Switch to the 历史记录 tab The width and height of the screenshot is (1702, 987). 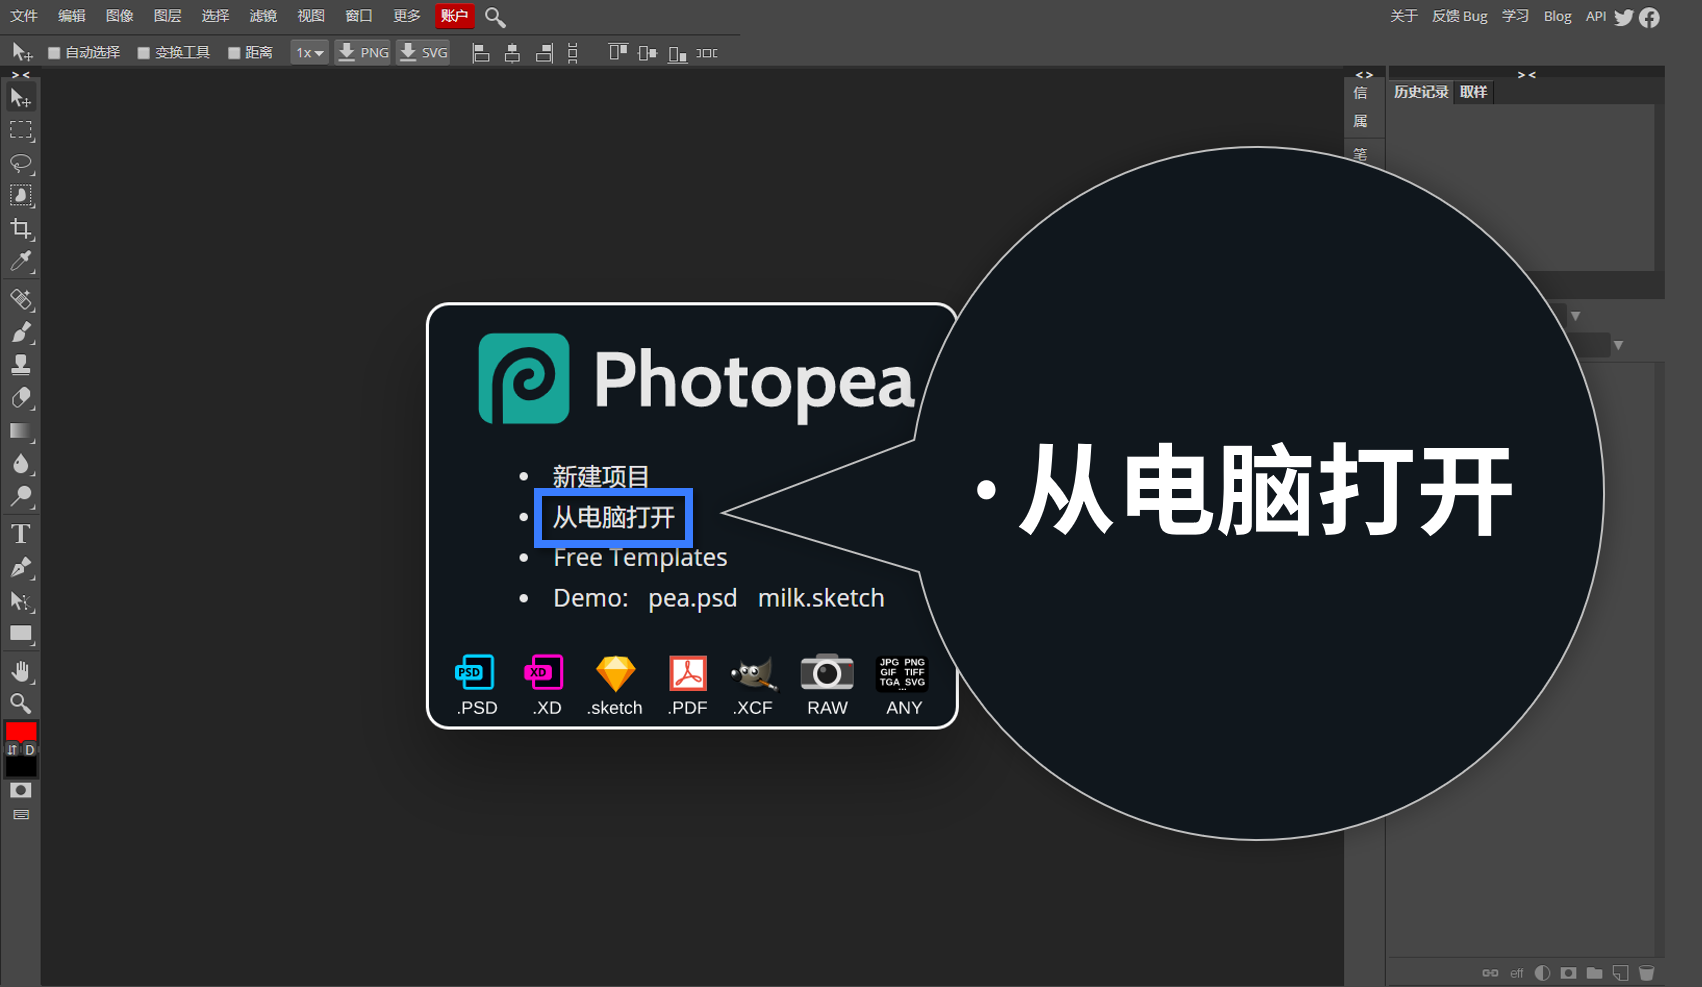1421,92
